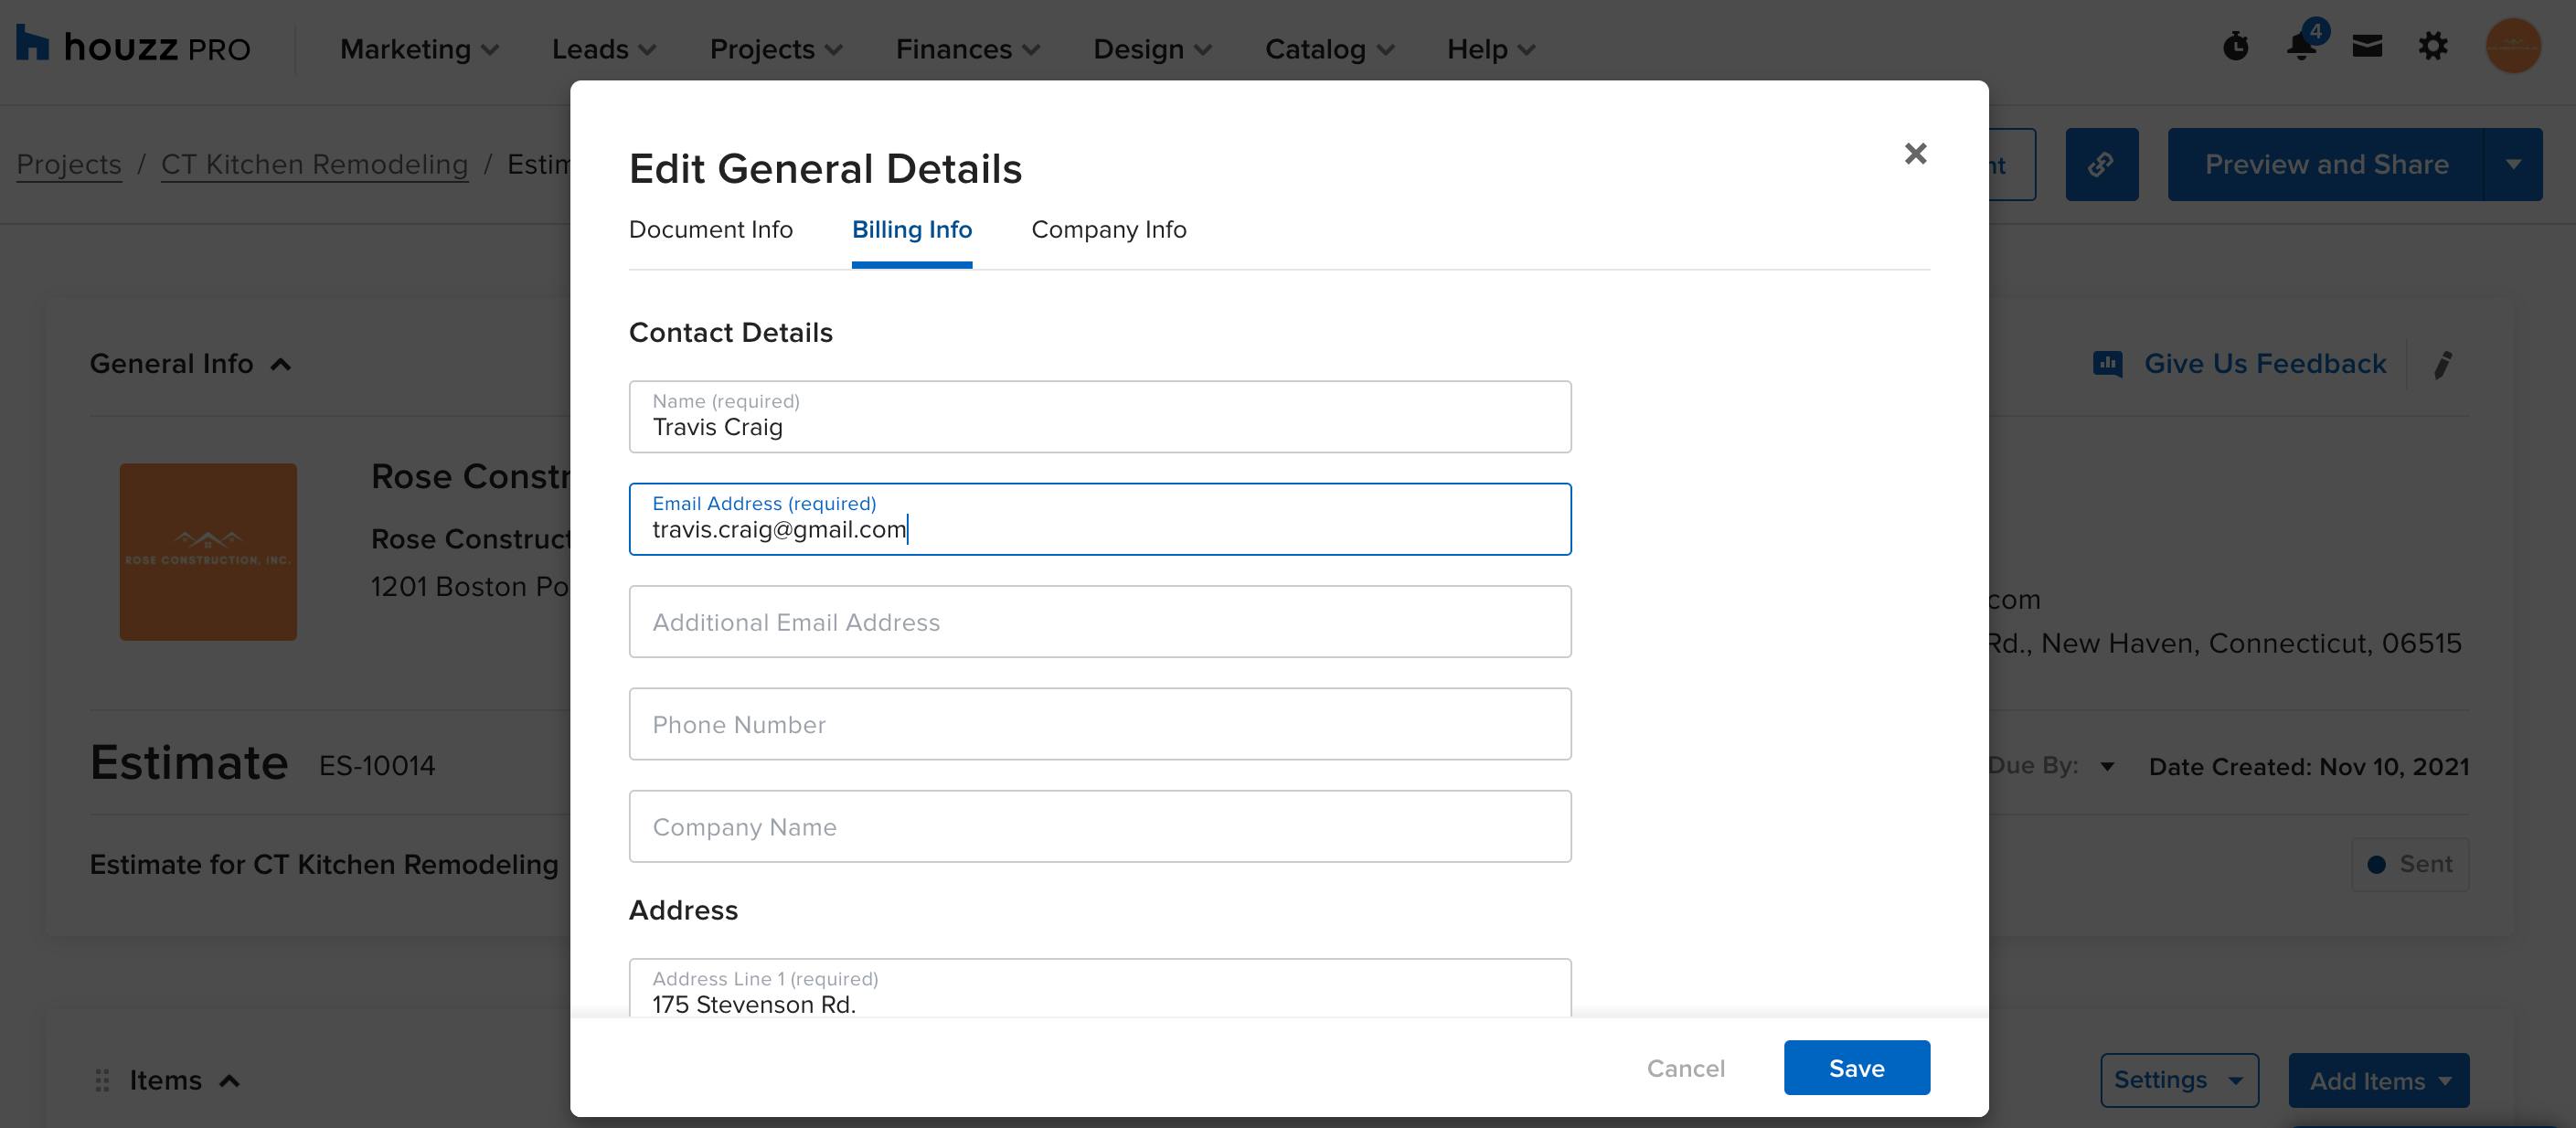Click the Phone Number input field
The height and width of the screenshot is (1128, 2576).
(1099, 724)
